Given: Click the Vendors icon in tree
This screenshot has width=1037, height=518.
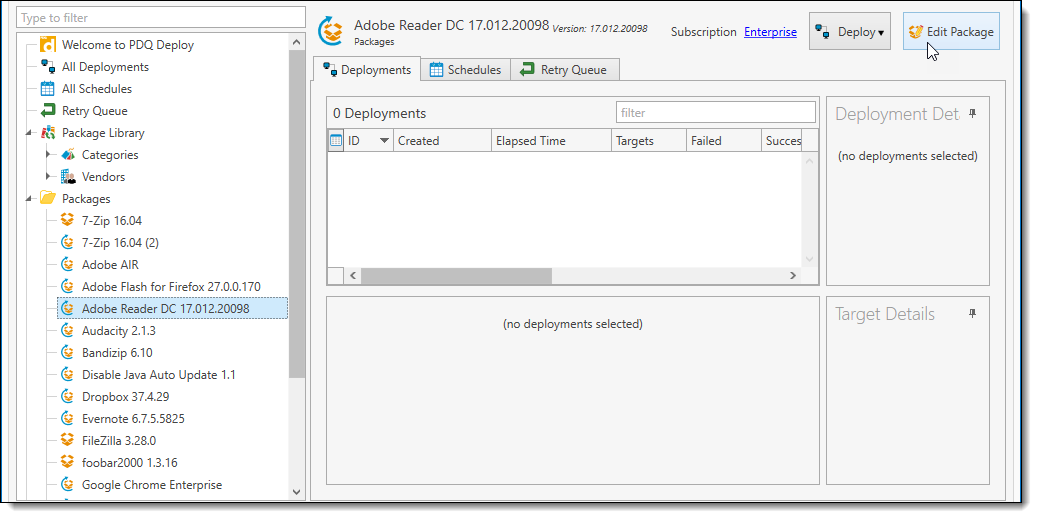Looking at the screenshot, I should [x=67, y=177].
